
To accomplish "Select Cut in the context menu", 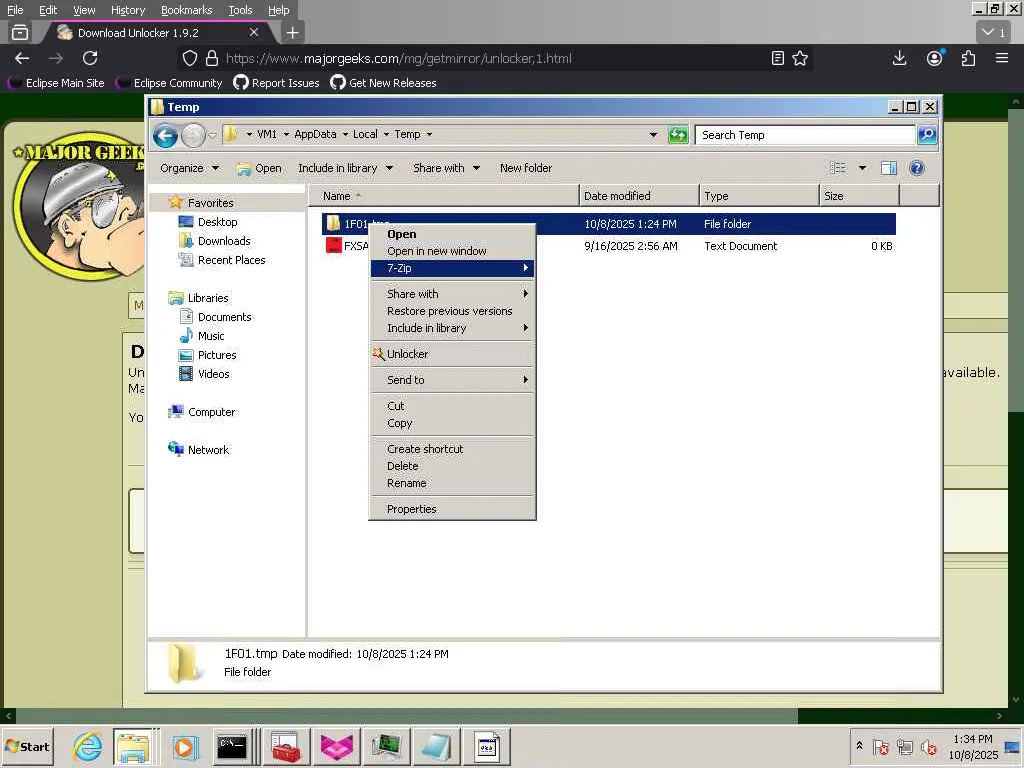I will tap(452, 406).
